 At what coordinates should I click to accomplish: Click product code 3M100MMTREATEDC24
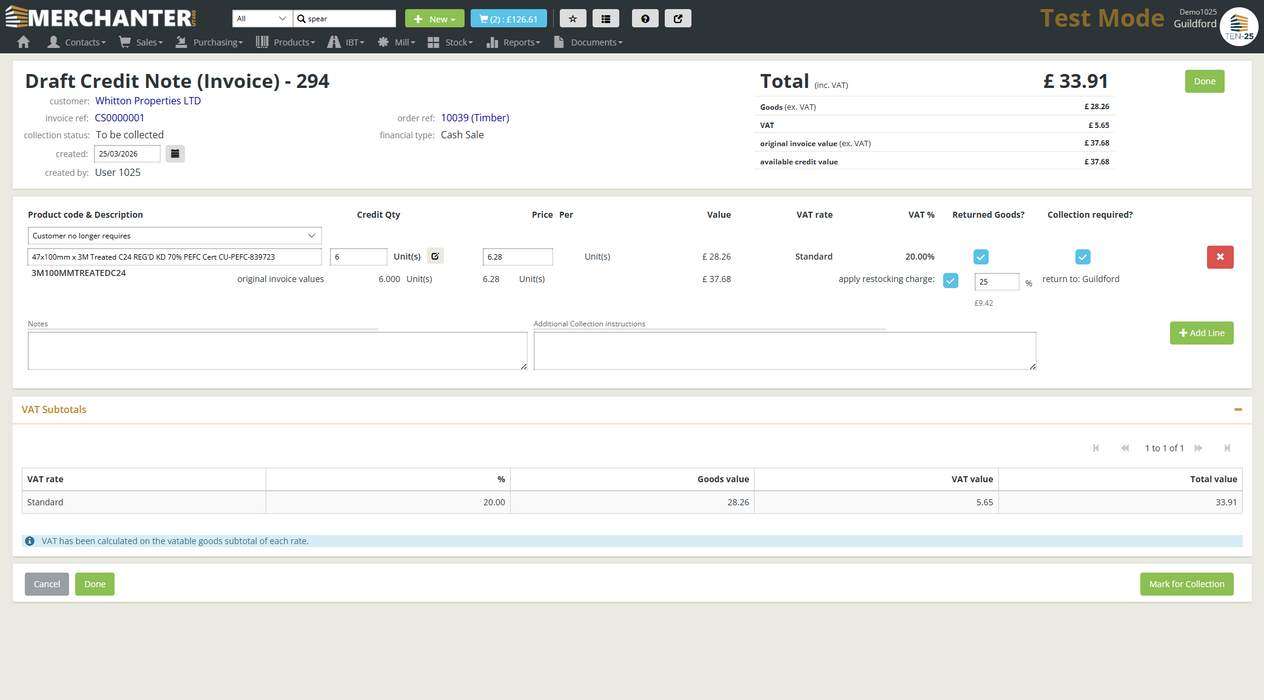(79, 273)
